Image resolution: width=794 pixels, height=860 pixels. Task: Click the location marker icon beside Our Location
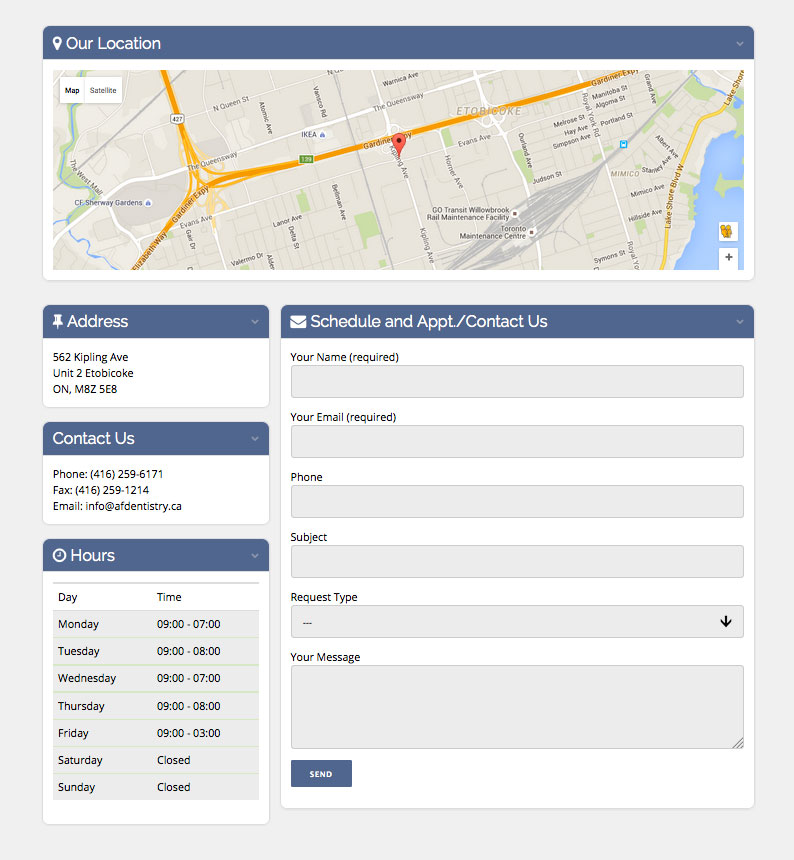pos(57,43)
